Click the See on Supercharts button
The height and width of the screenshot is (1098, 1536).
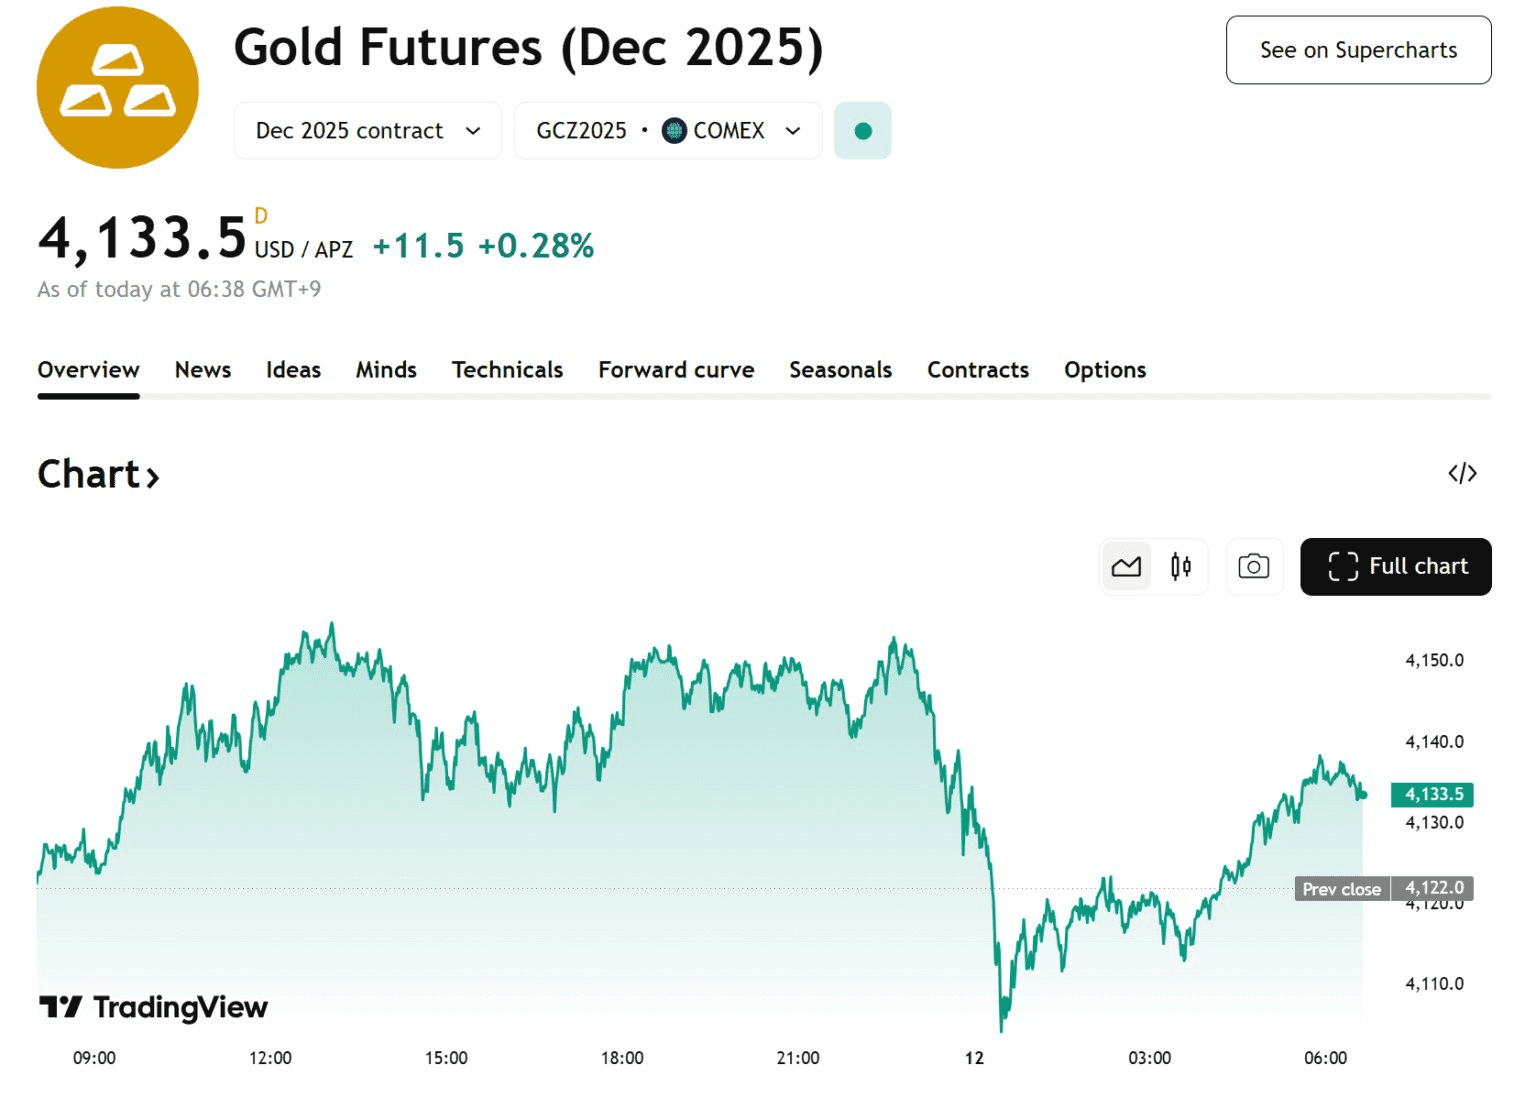tap(1358, 50)
